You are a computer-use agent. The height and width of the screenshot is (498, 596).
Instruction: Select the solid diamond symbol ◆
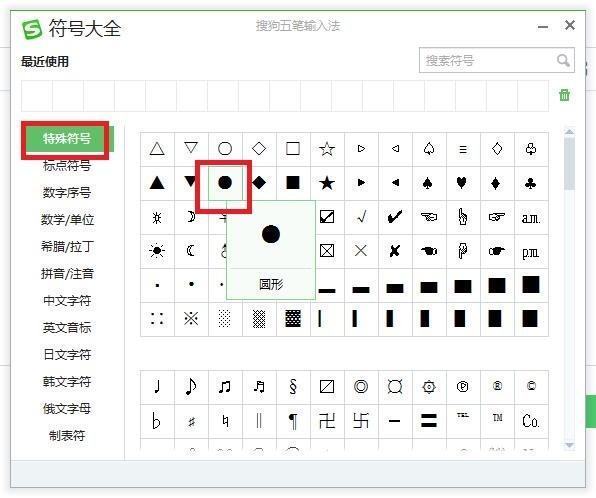coord(259,183)
